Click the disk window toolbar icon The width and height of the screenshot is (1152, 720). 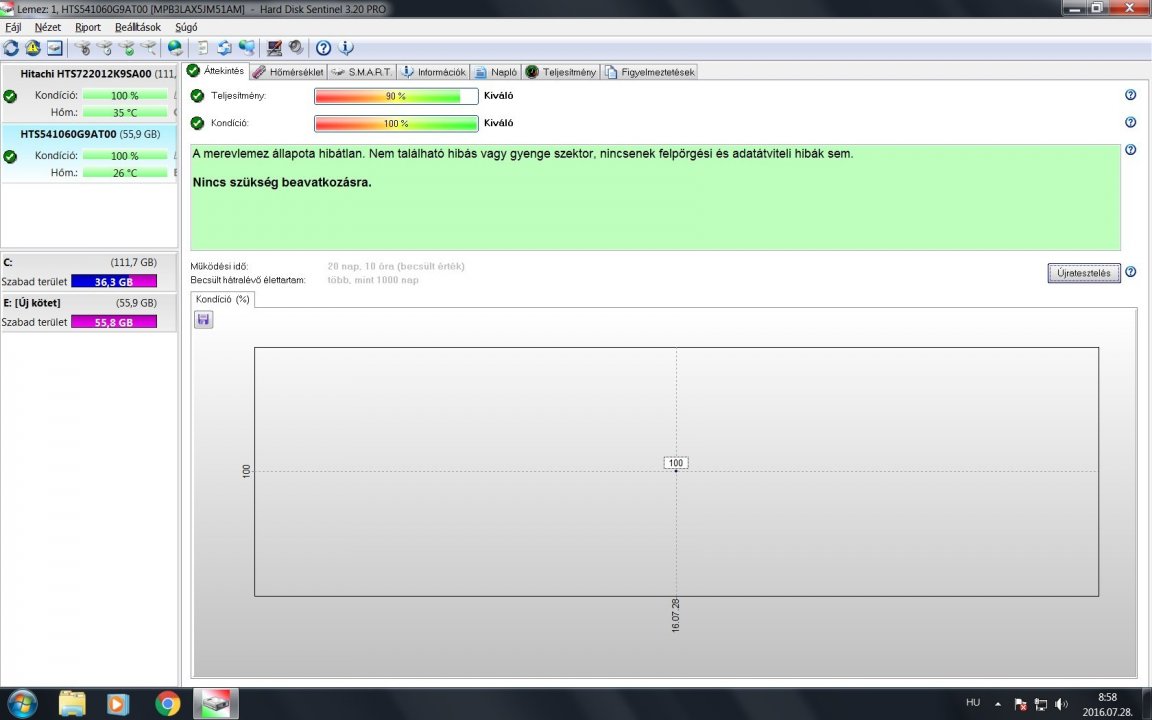(55, 48)
